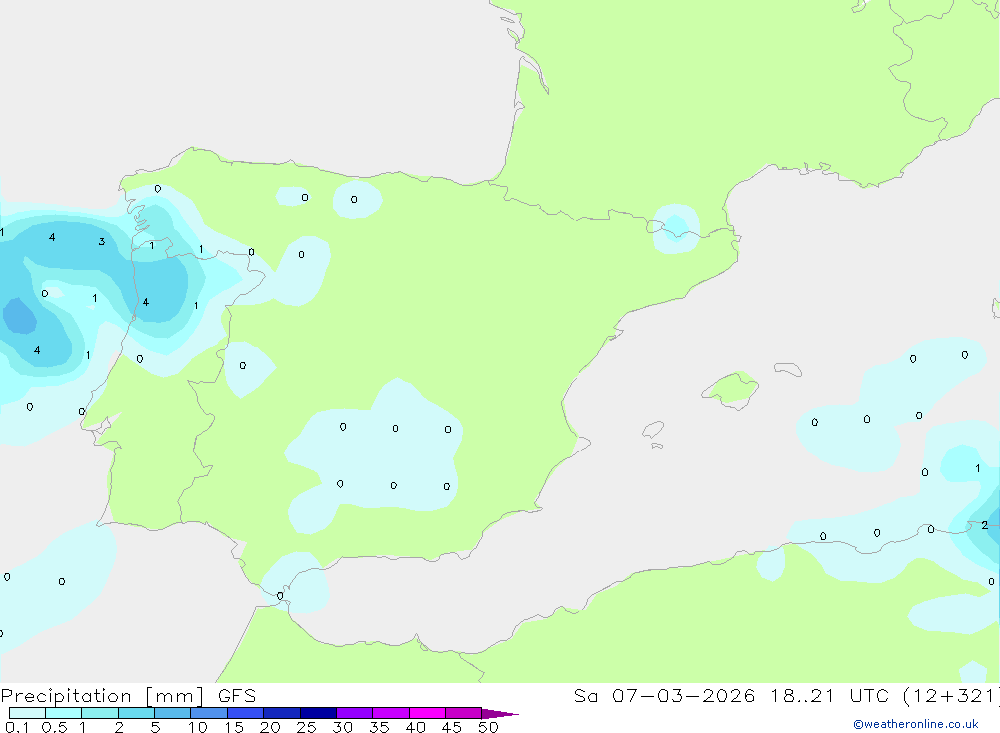The height and width of the screenshot is (733, 1000).
Task: Click the "GFS" model label
Action: pos(237,695)
